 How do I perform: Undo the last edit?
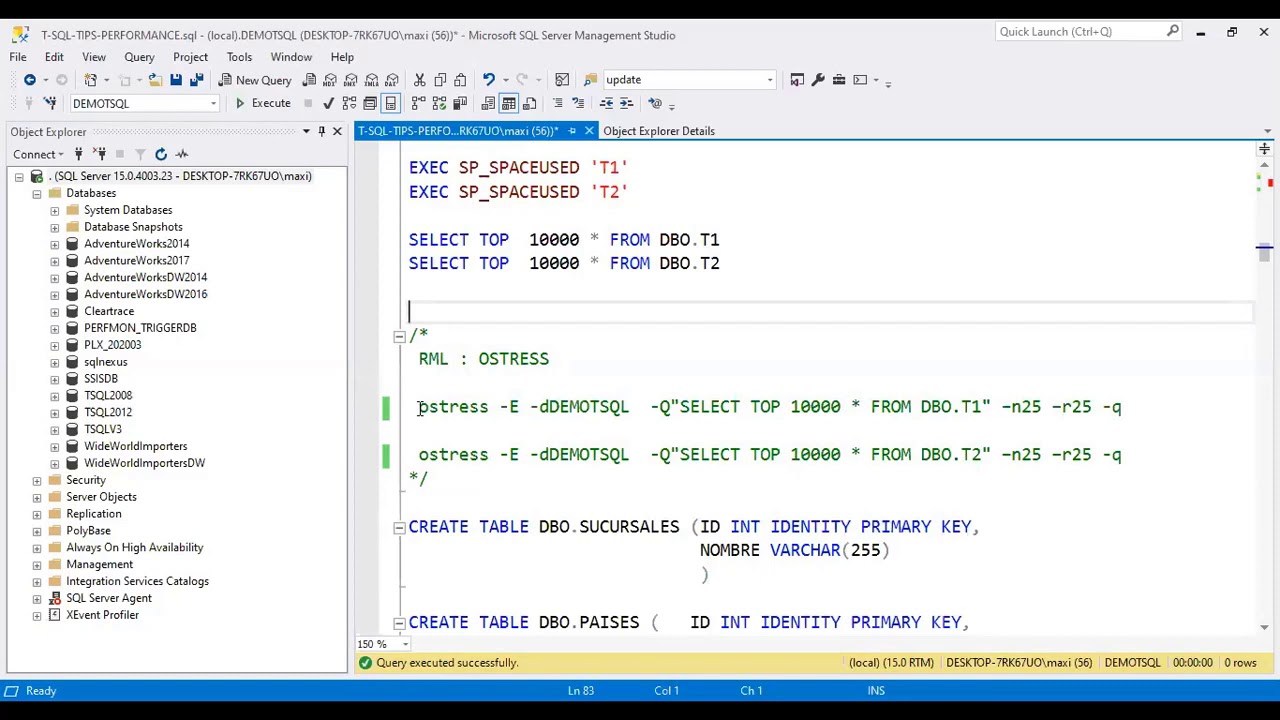pyautogui.click(x=488, y=79)
